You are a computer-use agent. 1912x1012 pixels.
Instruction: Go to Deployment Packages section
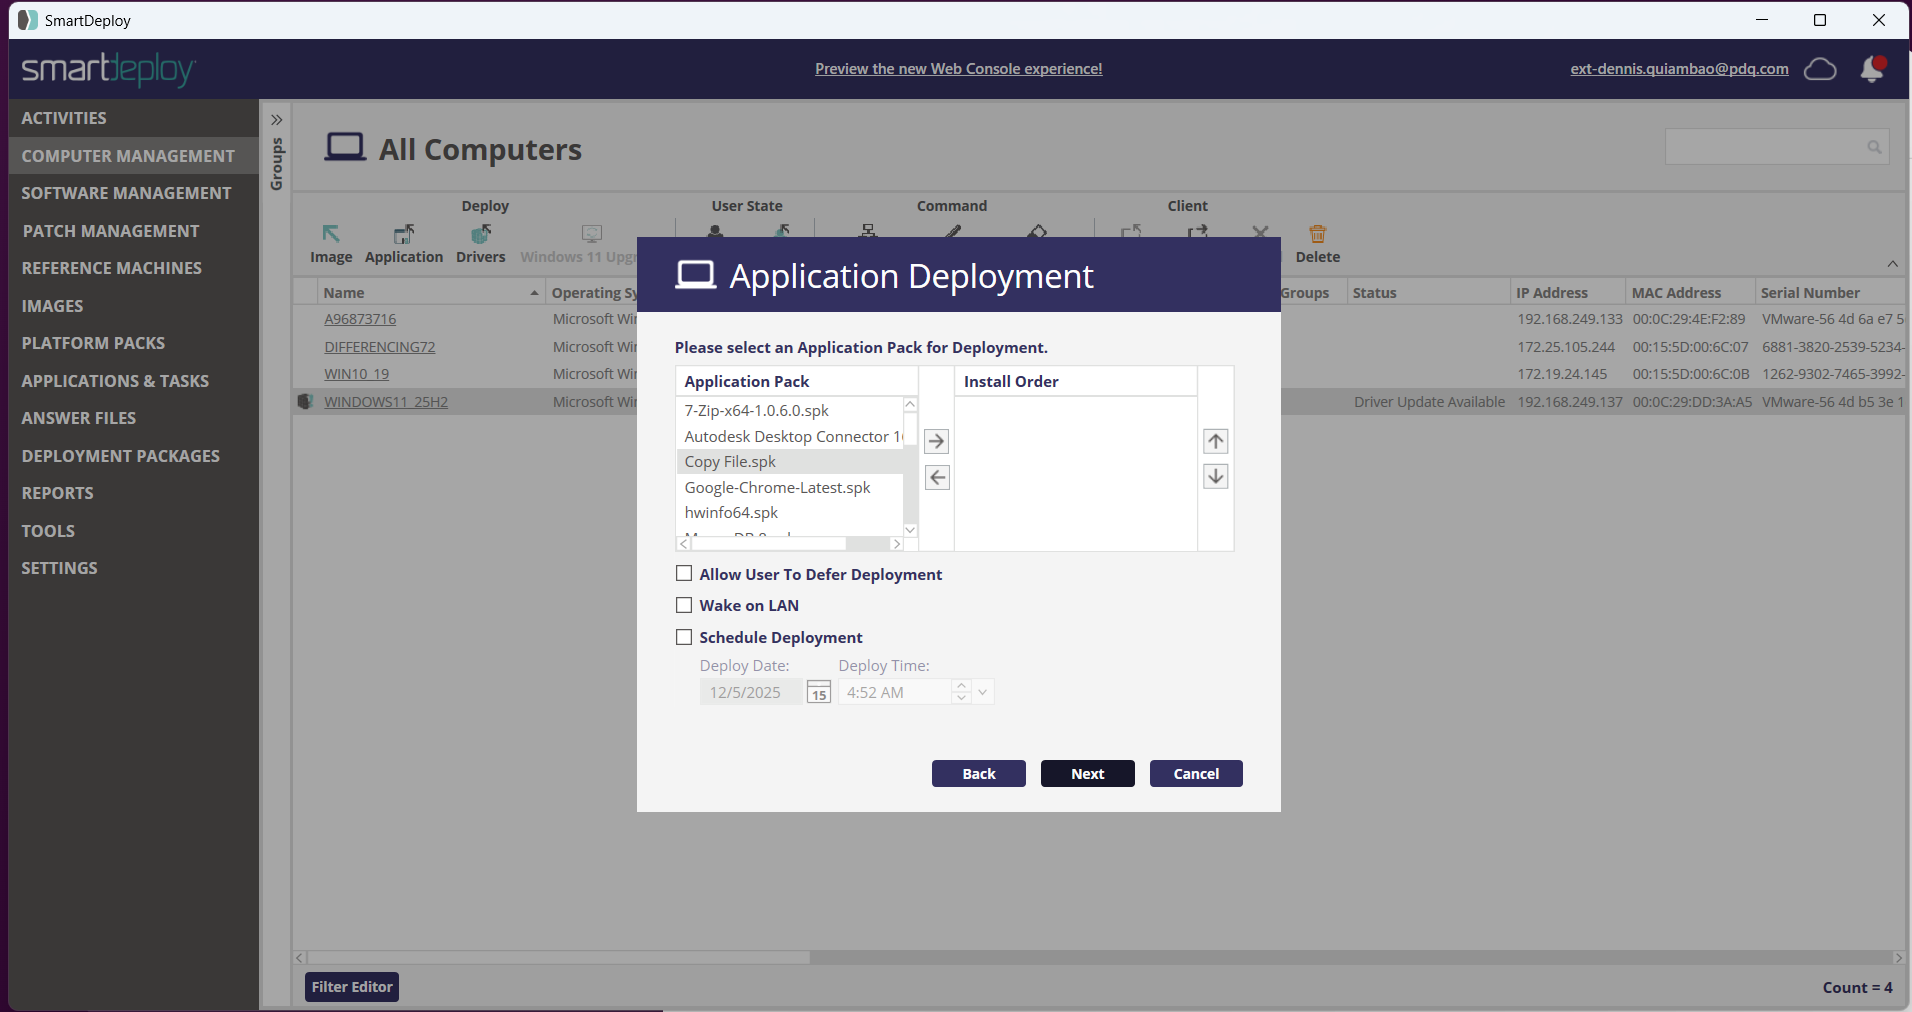pyautogui.click(x=120, y=456)
